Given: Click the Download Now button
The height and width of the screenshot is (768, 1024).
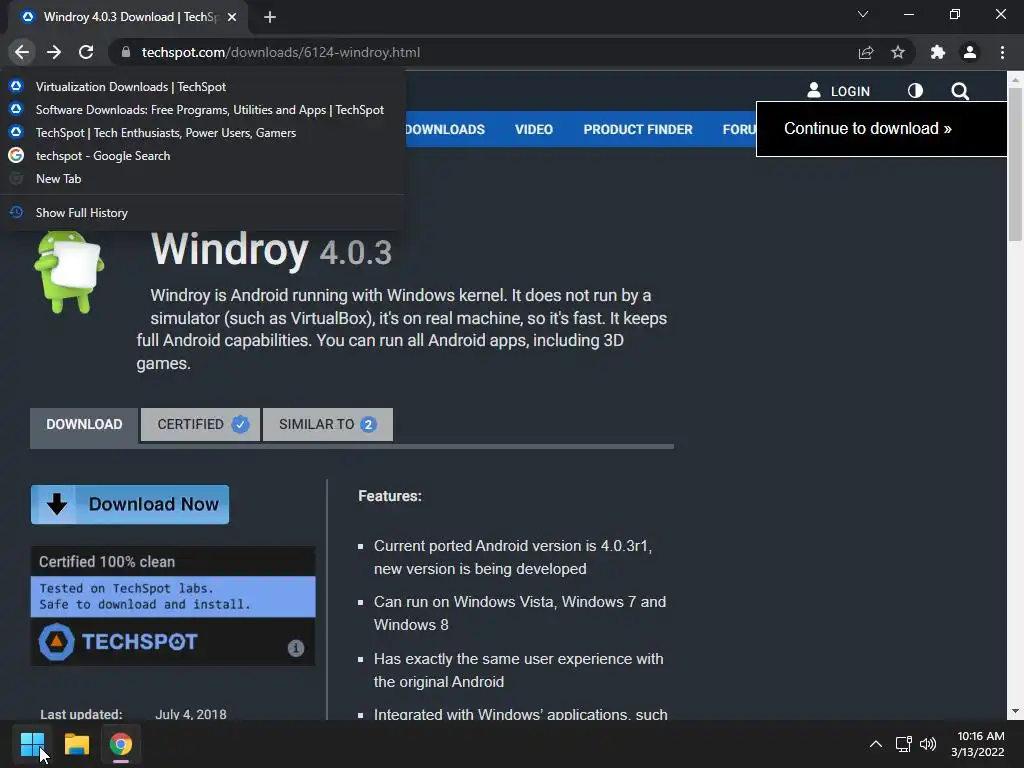Looking at the screenshot, I should pos(130,504).
